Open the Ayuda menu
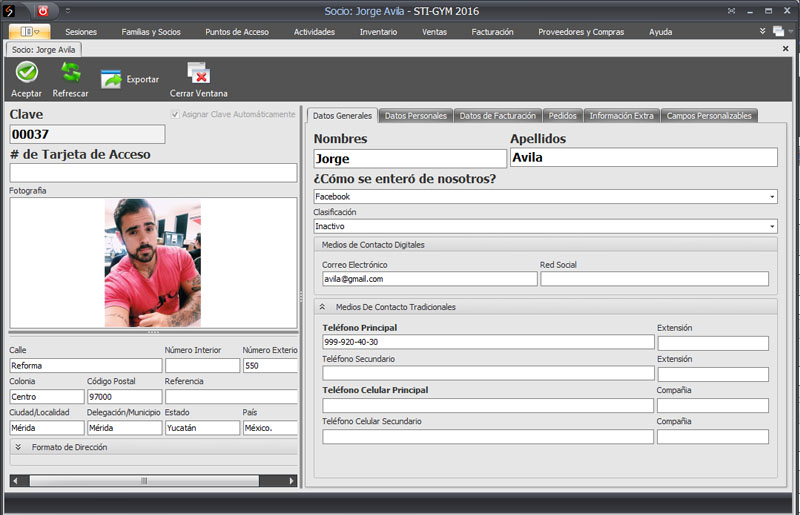This screenshot has width=800, height=515. (660, 32)
